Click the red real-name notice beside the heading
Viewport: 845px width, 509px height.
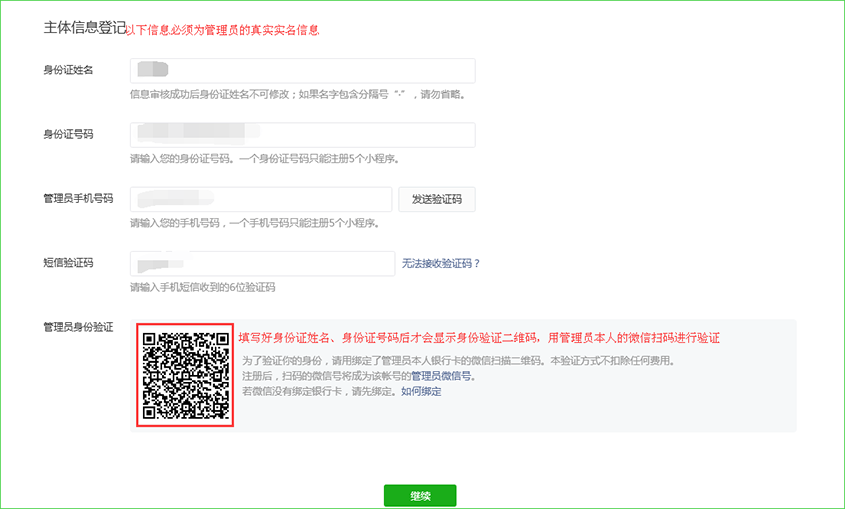(x=223, y=30)
